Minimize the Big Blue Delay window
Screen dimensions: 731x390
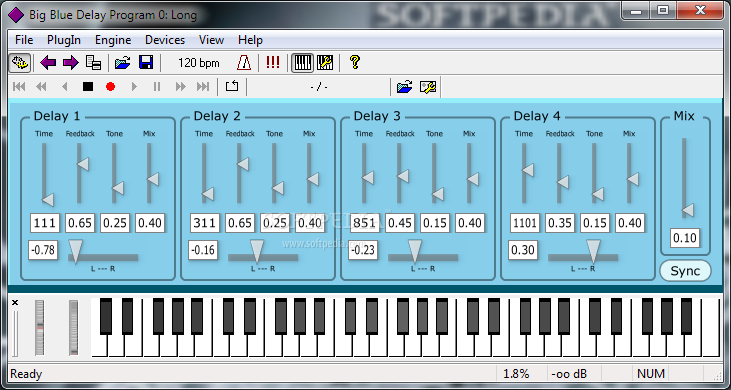pyautogui.click(x=636, y=10)
